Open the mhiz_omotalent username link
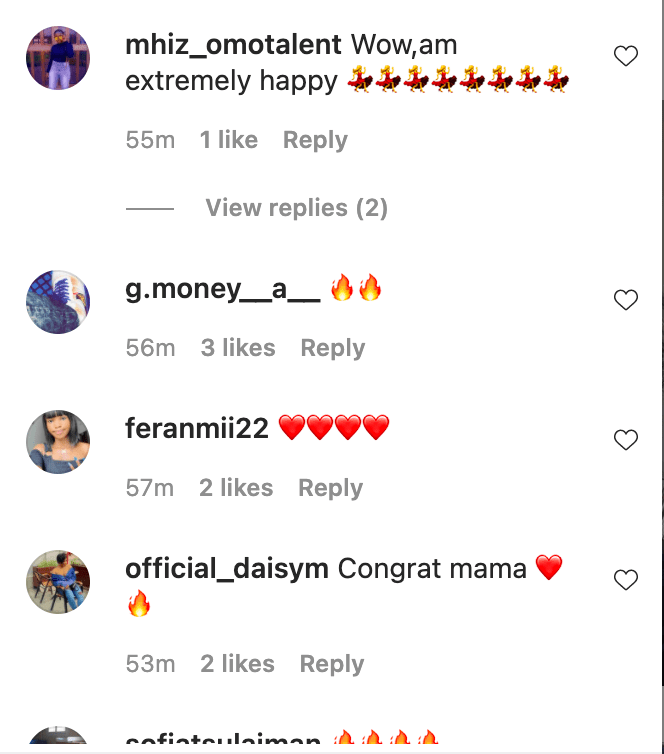The image size is (664, 754). point(234,45)
